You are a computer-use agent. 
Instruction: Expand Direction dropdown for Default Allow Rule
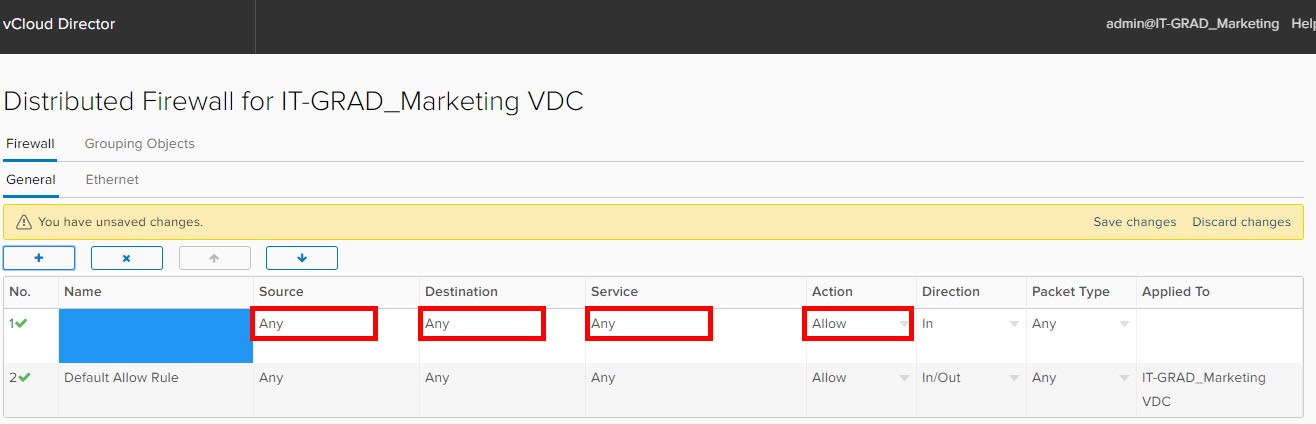pos(1014,378)
